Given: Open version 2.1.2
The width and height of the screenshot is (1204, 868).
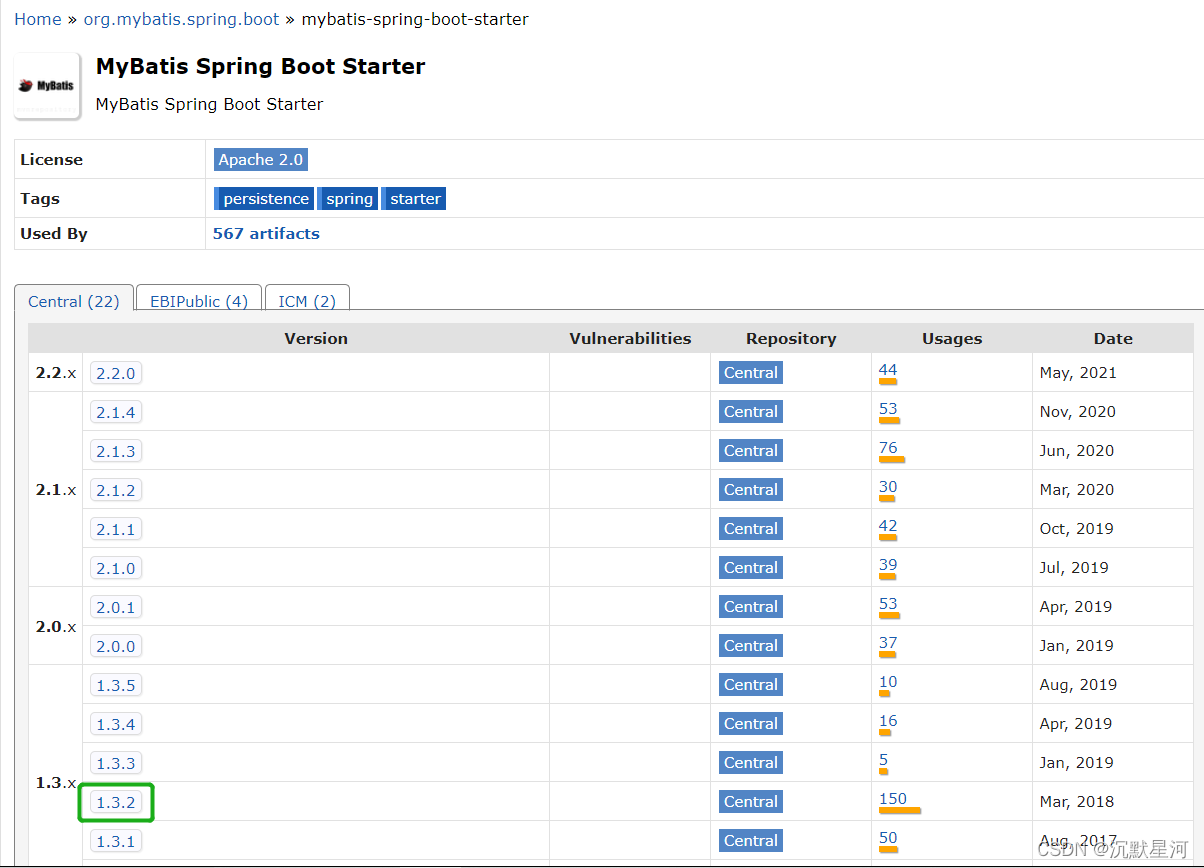Looking at the screenshot, I should tap(116, 490).
